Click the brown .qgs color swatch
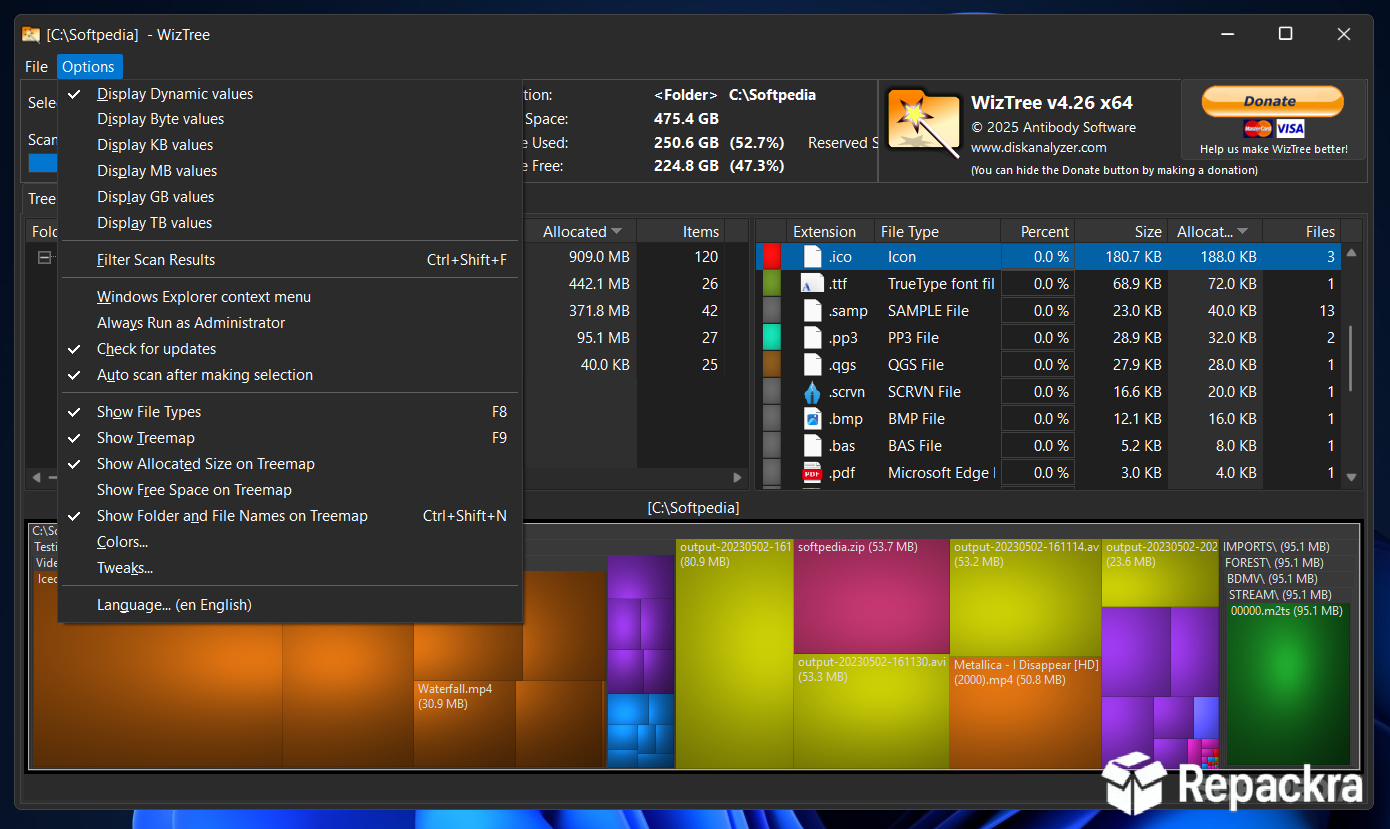 (772, 365)
